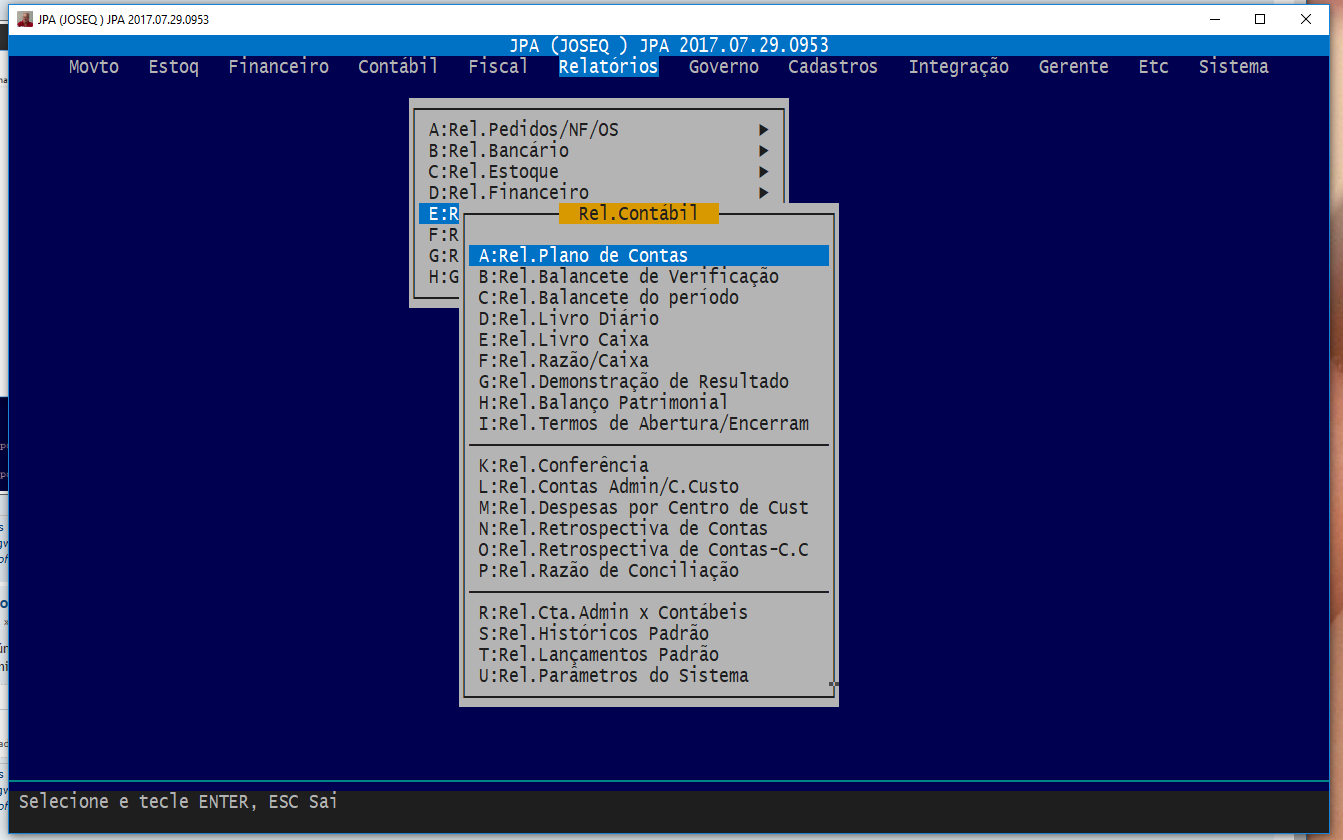Open S:Rel.Históricos Padrão report
The height and width of the screenshot is (840, 1343).
pos(649,634)
